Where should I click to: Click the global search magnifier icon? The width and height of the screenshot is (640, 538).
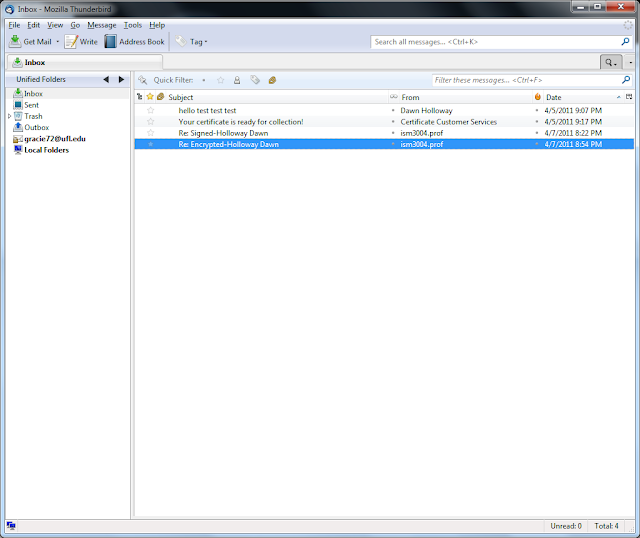click(625, 42)
